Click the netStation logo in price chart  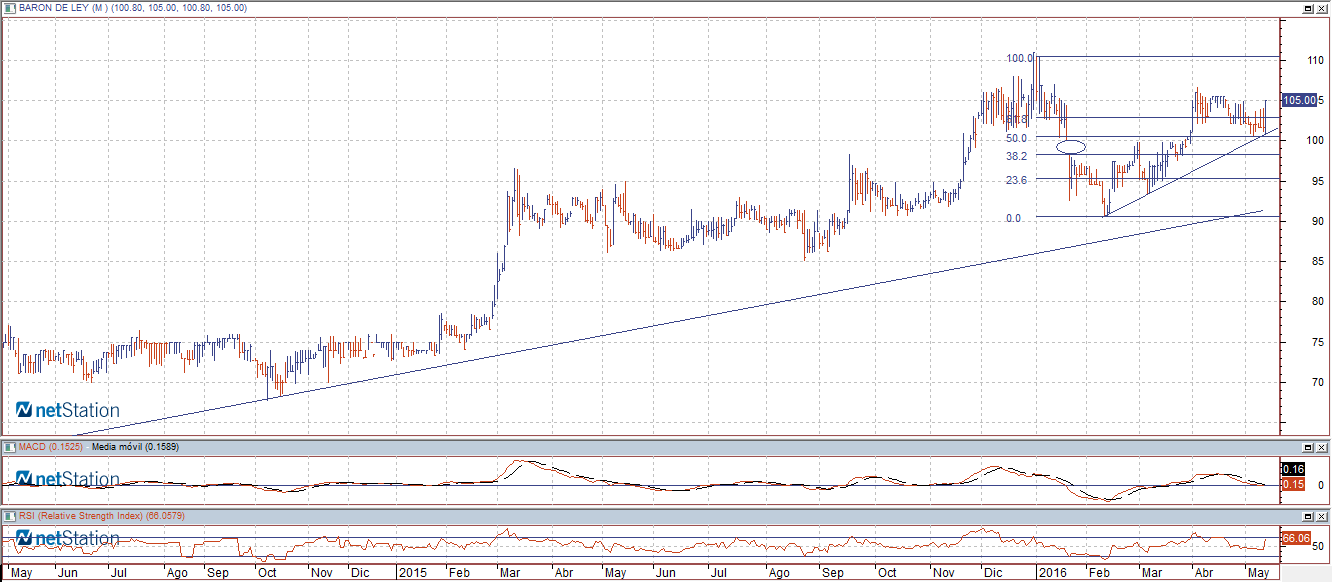(x=67, y=410)
